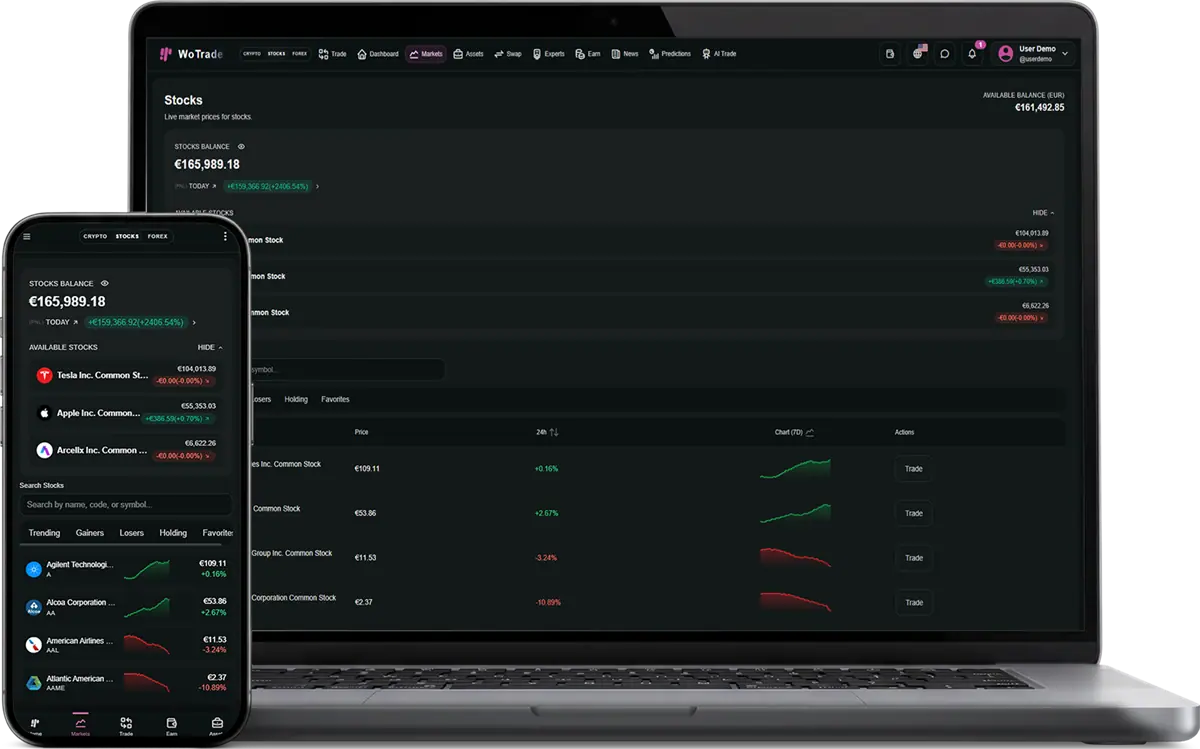Switch to FOREX mode on the laptop header
Image resolution: width=1200 pixels, height=749 pixels.
(x=299, y=54)
